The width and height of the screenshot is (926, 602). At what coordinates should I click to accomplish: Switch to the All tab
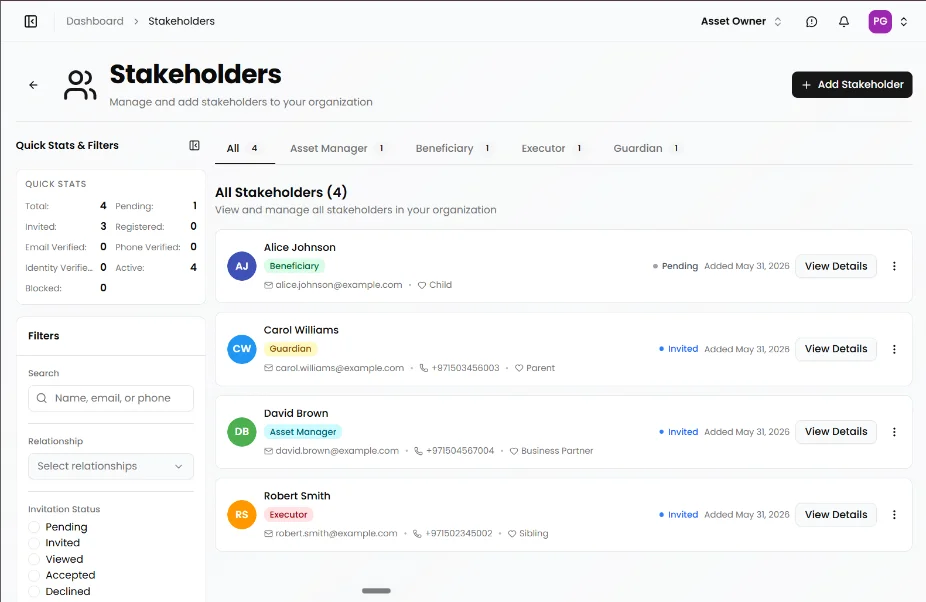click(244, 148)
